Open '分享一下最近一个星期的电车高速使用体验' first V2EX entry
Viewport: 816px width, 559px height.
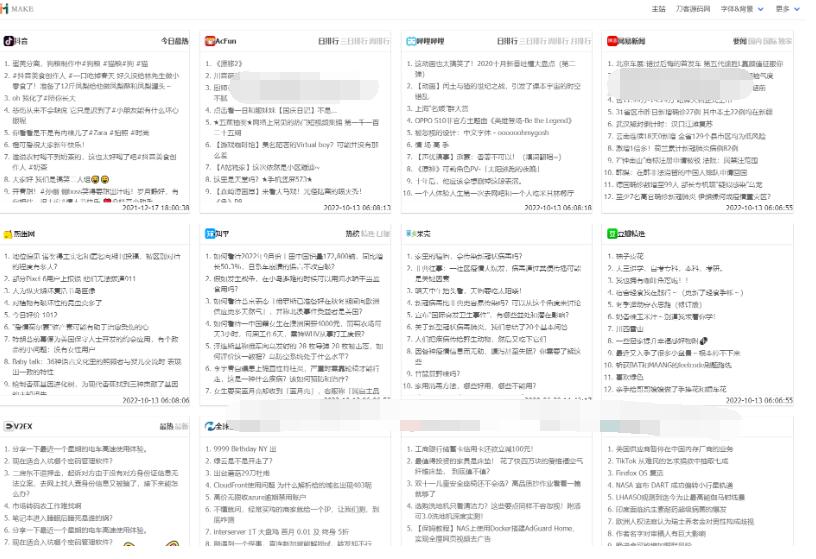pos(79,449)
